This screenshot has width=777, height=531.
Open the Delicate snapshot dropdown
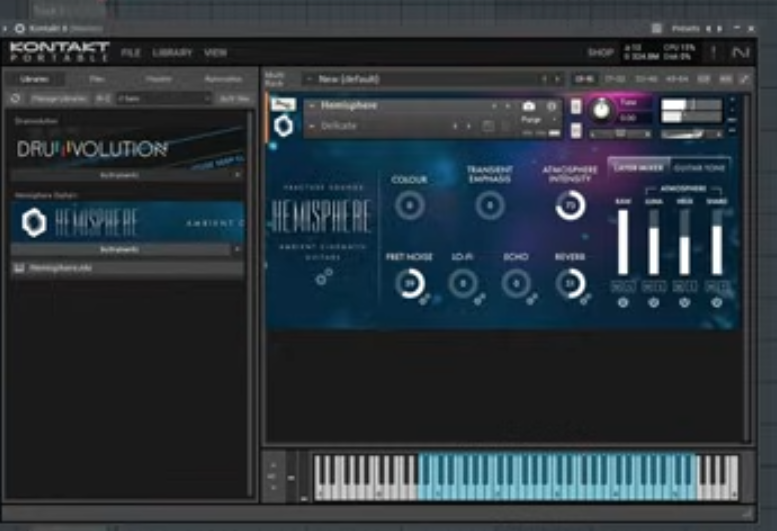point(312,126)
